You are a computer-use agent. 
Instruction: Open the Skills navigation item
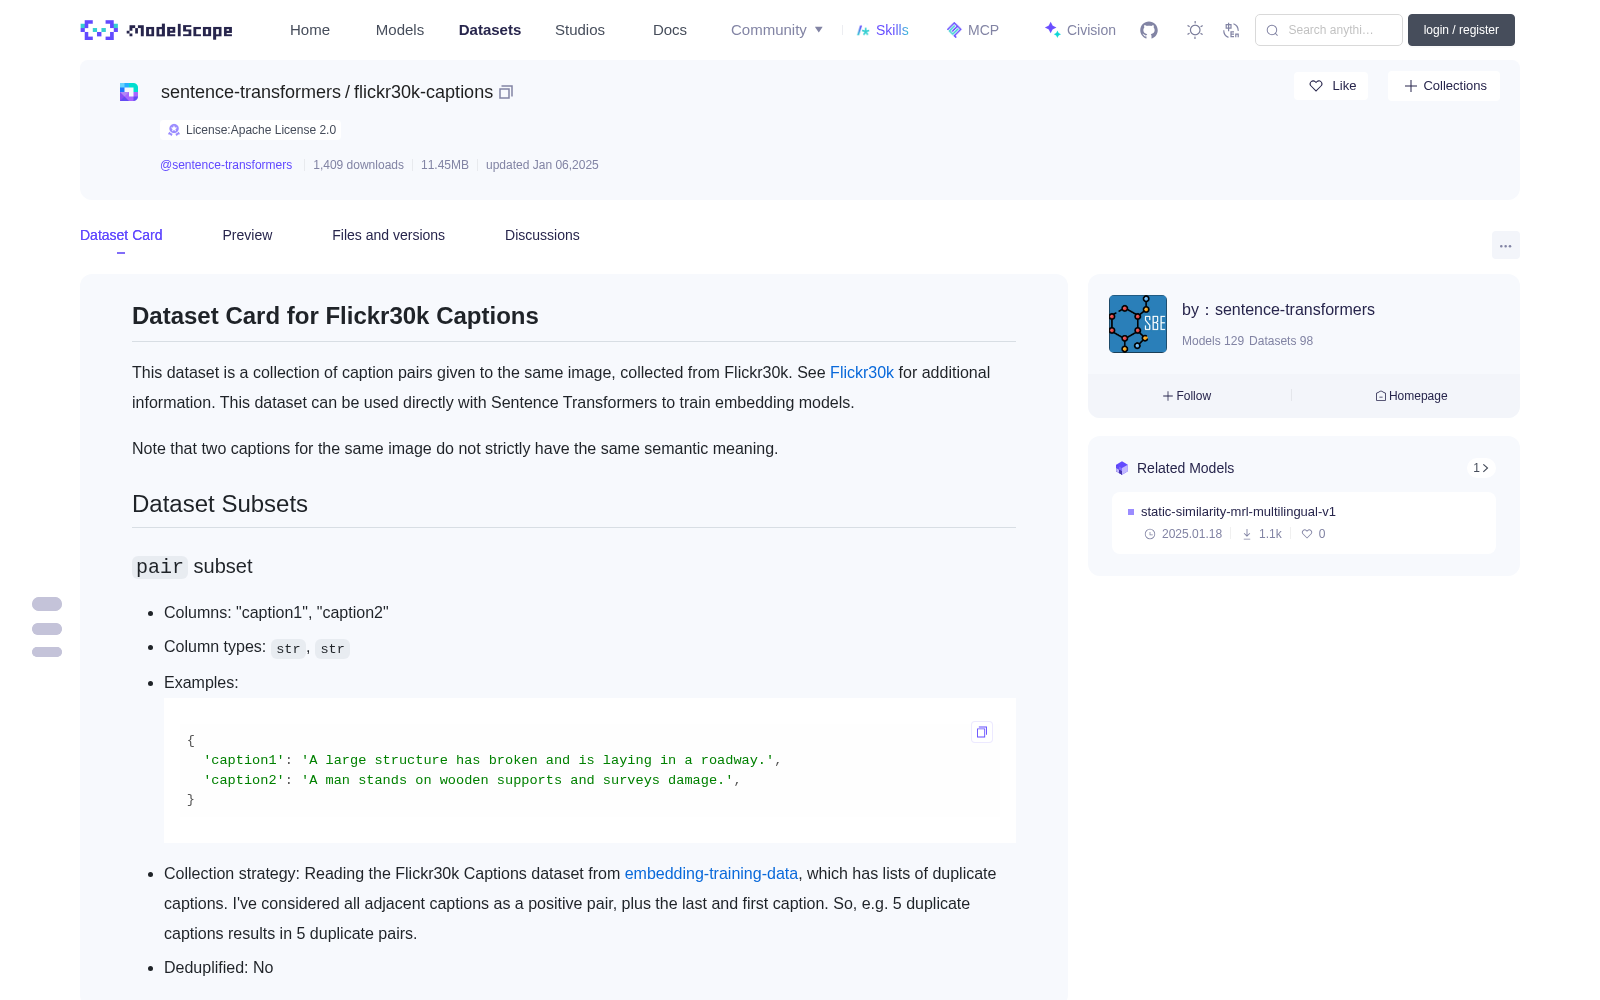(x=882, y=30)
